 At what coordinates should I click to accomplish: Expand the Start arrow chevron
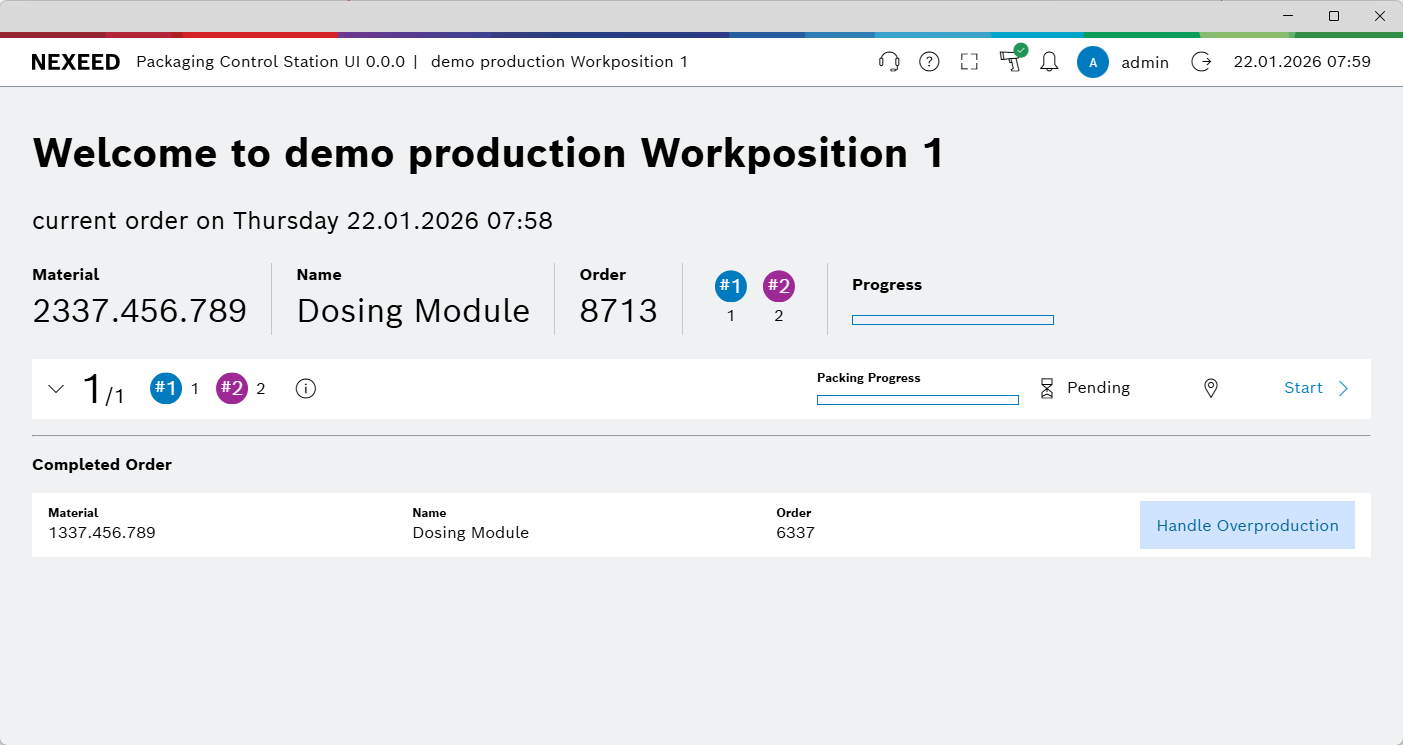[x=1343, y=388]
